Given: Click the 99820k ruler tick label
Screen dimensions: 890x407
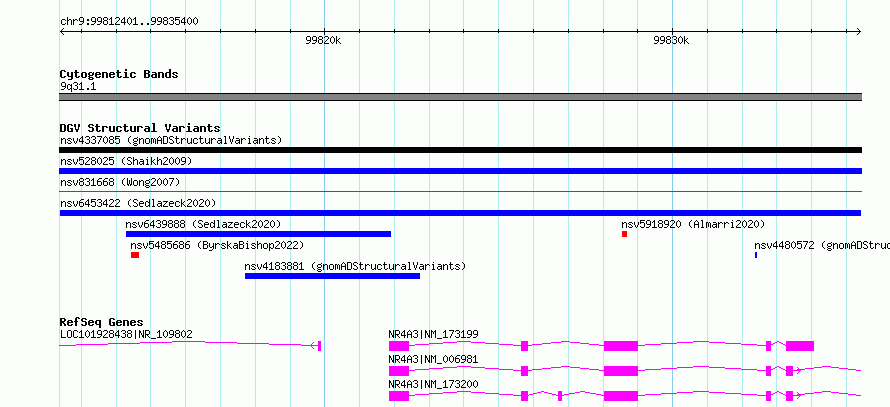Looking at the screenshot, I should point(324,40).
